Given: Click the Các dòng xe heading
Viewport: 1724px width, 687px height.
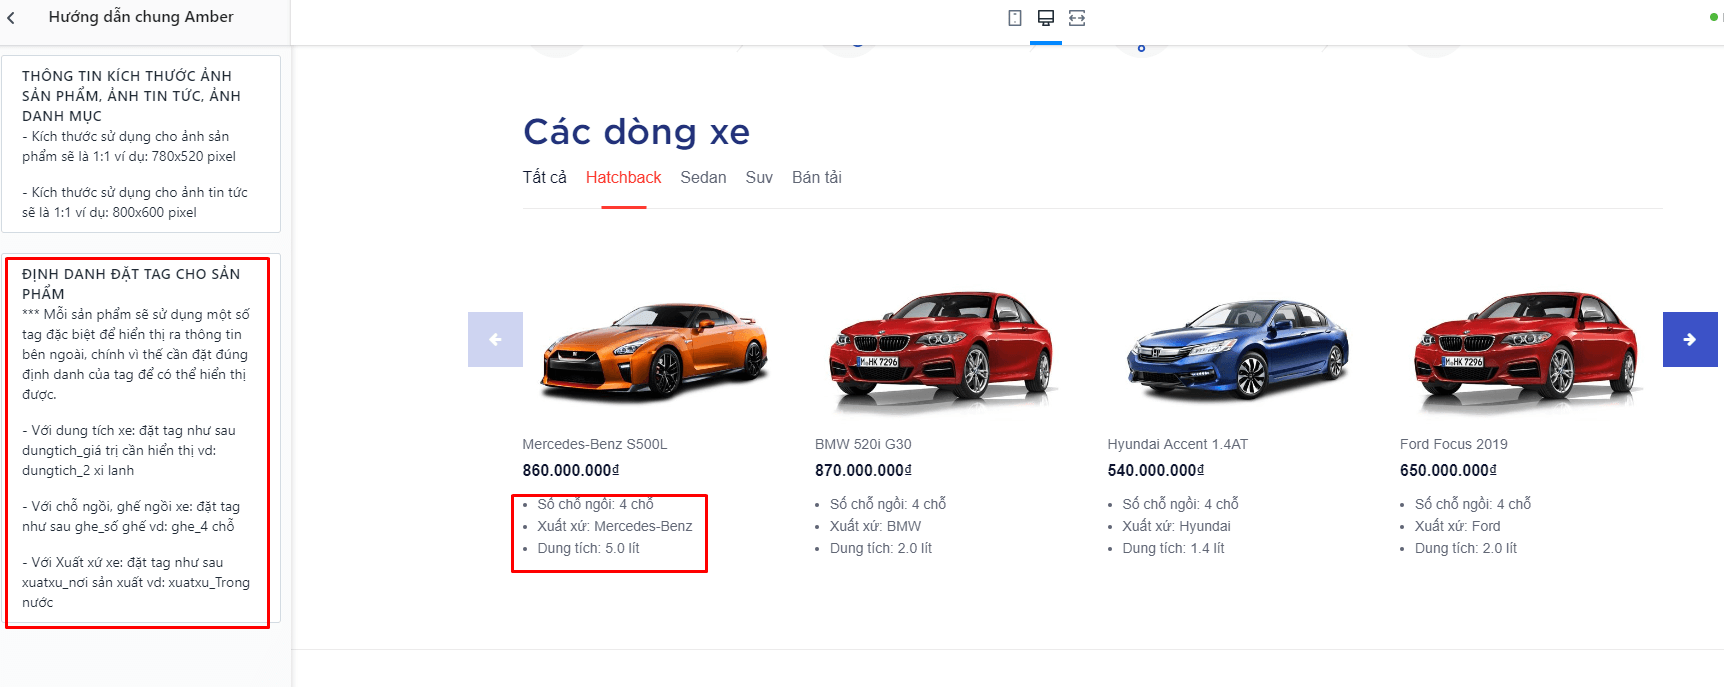Looking at the screenshot, I should tap(636, 132).
